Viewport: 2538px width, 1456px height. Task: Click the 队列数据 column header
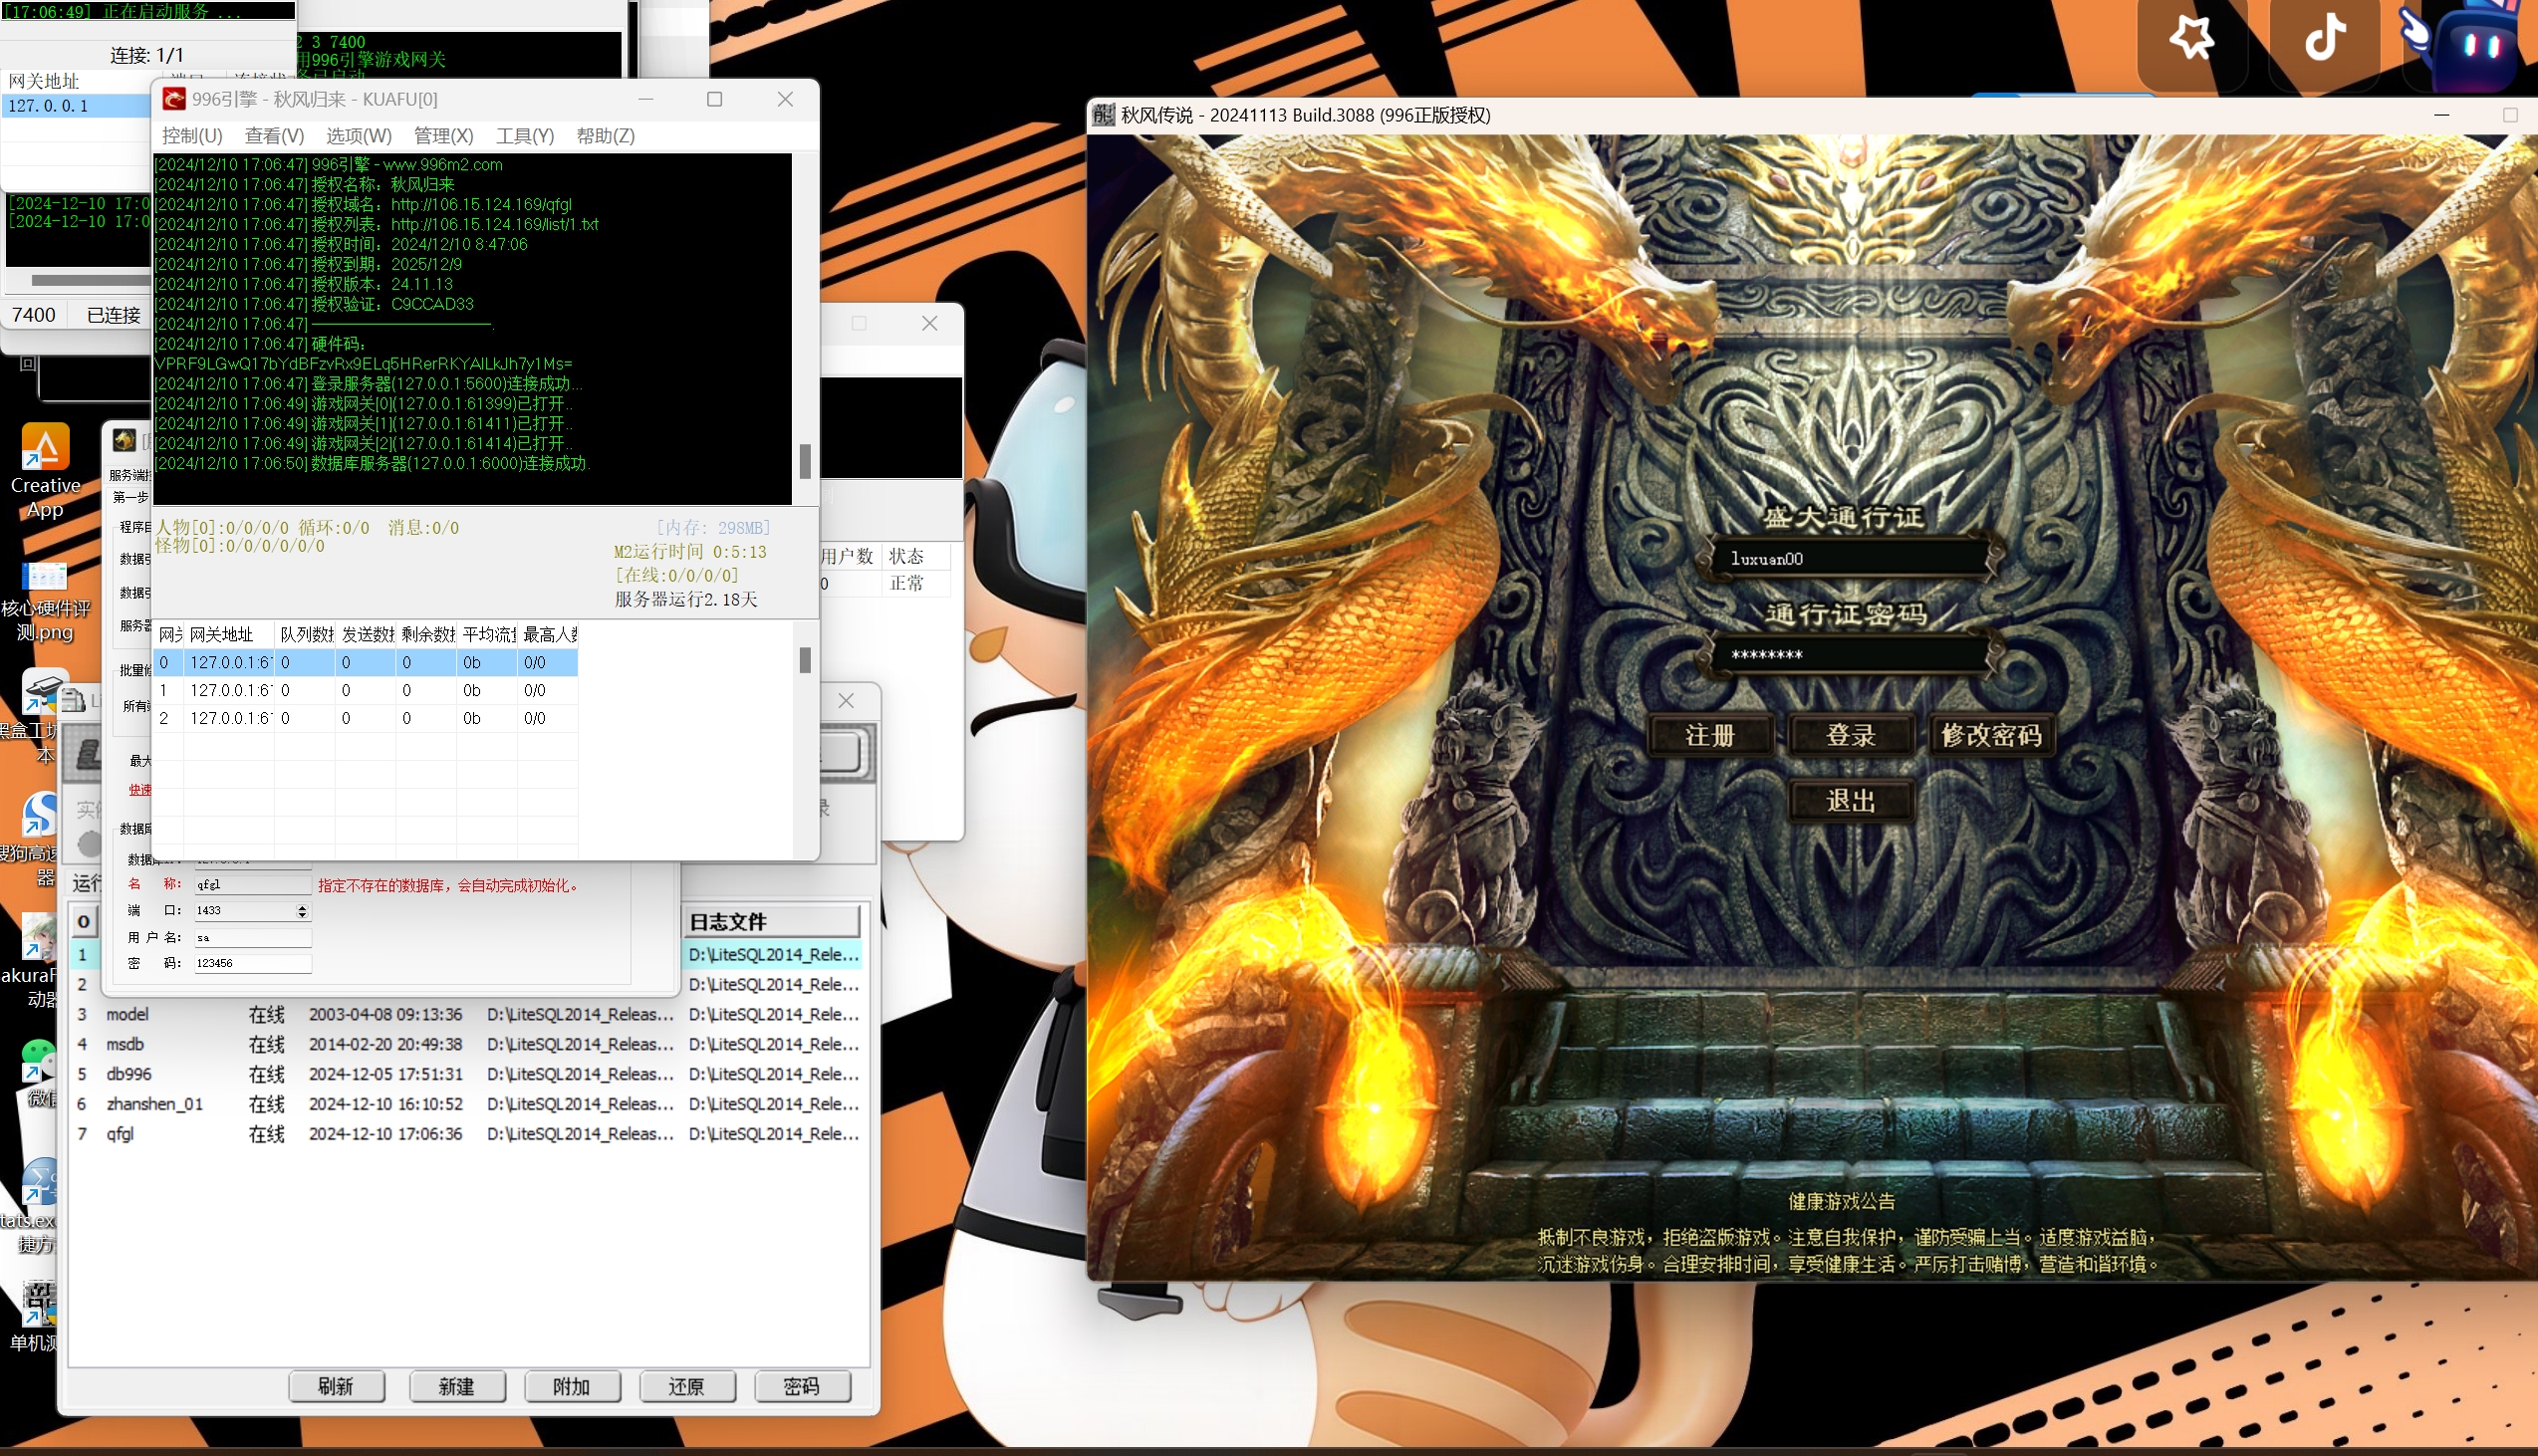pos(305,635)
